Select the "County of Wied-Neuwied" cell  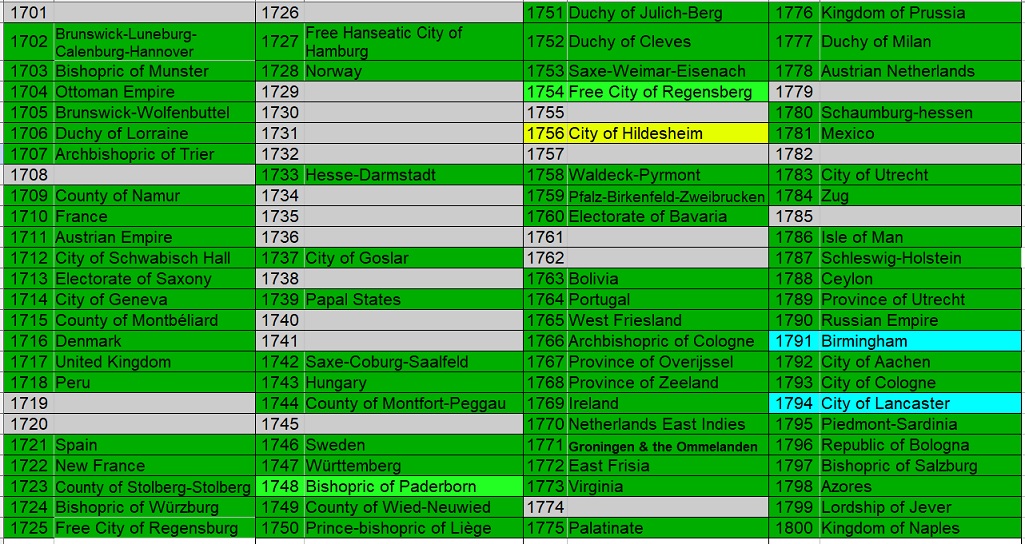click(x=413, y=507)
